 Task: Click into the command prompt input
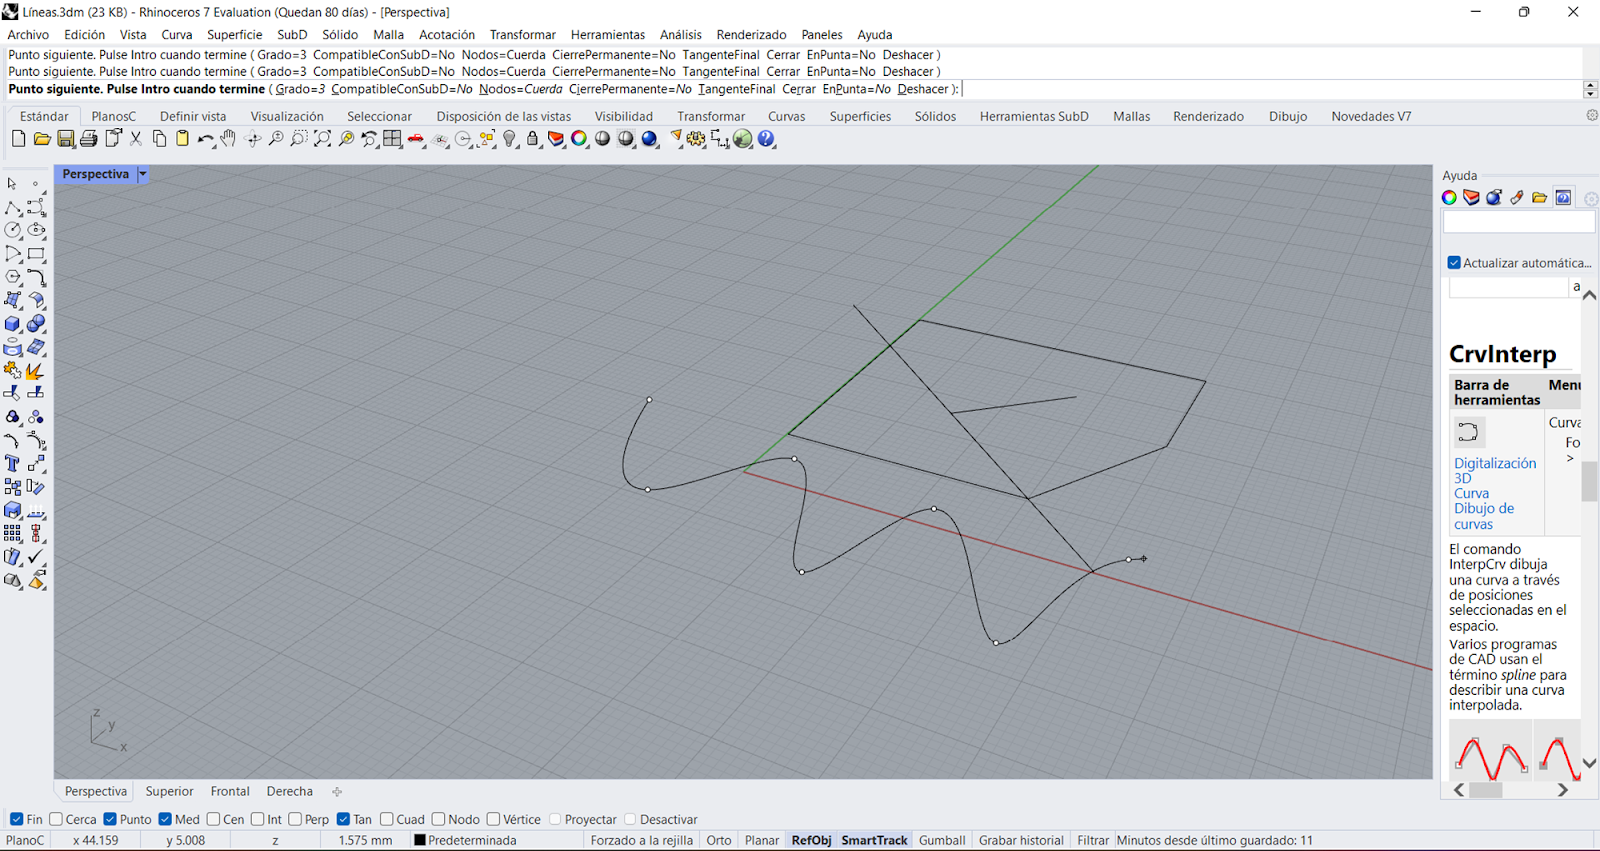coord(1270,89)
